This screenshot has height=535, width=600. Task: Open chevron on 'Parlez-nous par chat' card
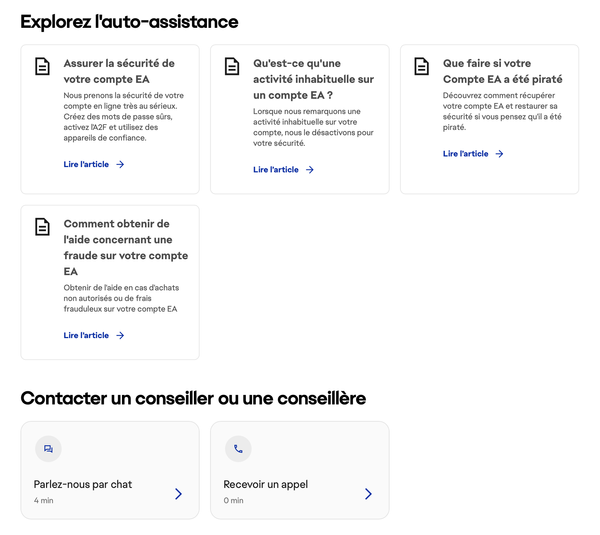click(178, 493)
